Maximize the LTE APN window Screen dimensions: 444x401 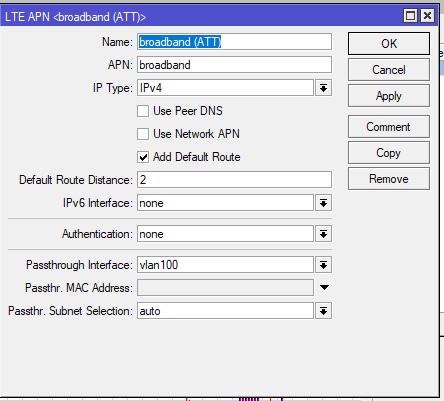410,16
